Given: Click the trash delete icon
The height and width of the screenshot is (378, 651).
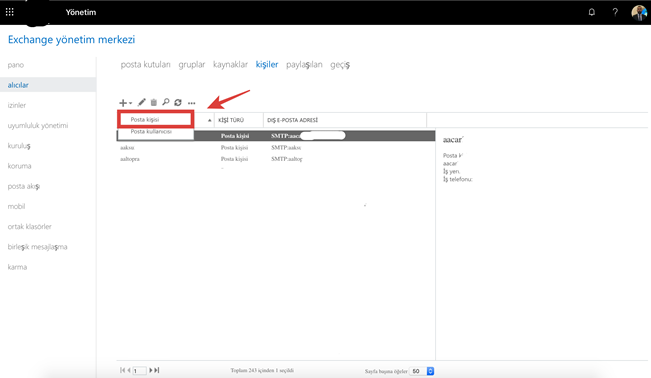Looking at the screenshot, I should click(154, 102).
